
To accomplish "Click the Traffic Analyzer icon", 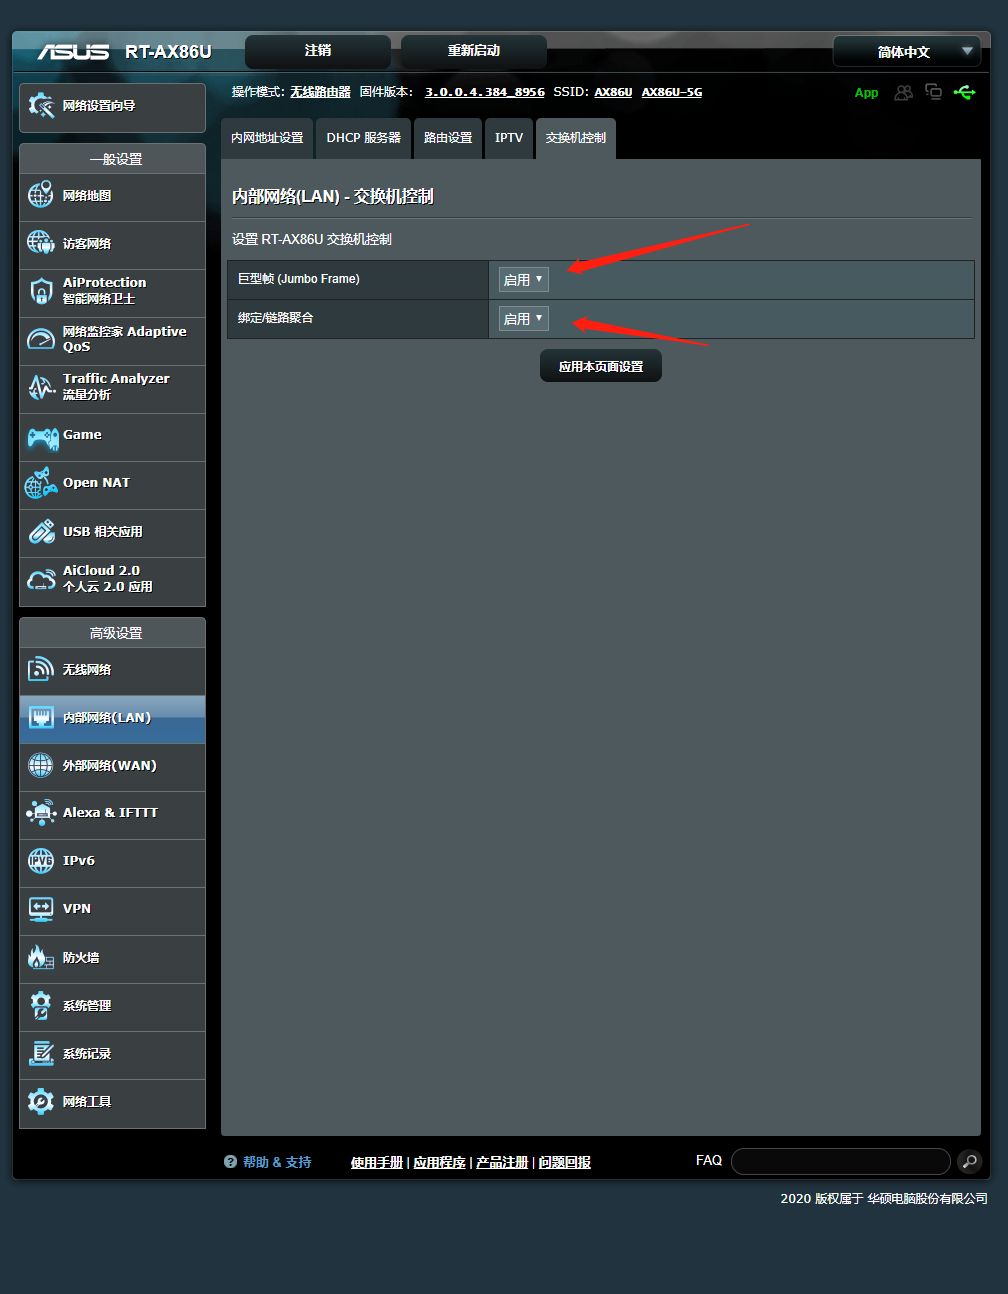I will coord(40,387).
